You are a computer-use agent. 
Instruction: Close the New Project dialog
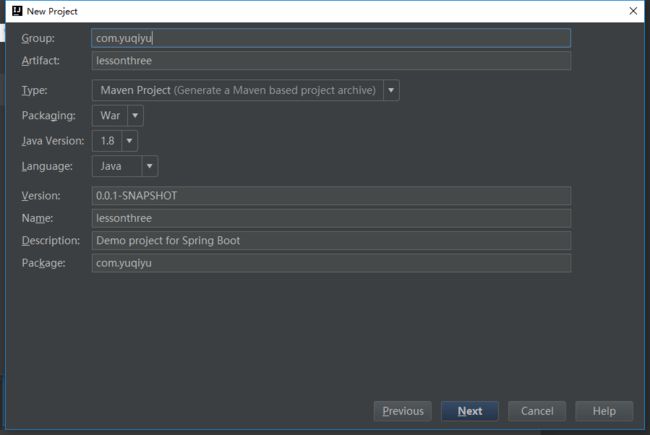(x=633, y=11)
